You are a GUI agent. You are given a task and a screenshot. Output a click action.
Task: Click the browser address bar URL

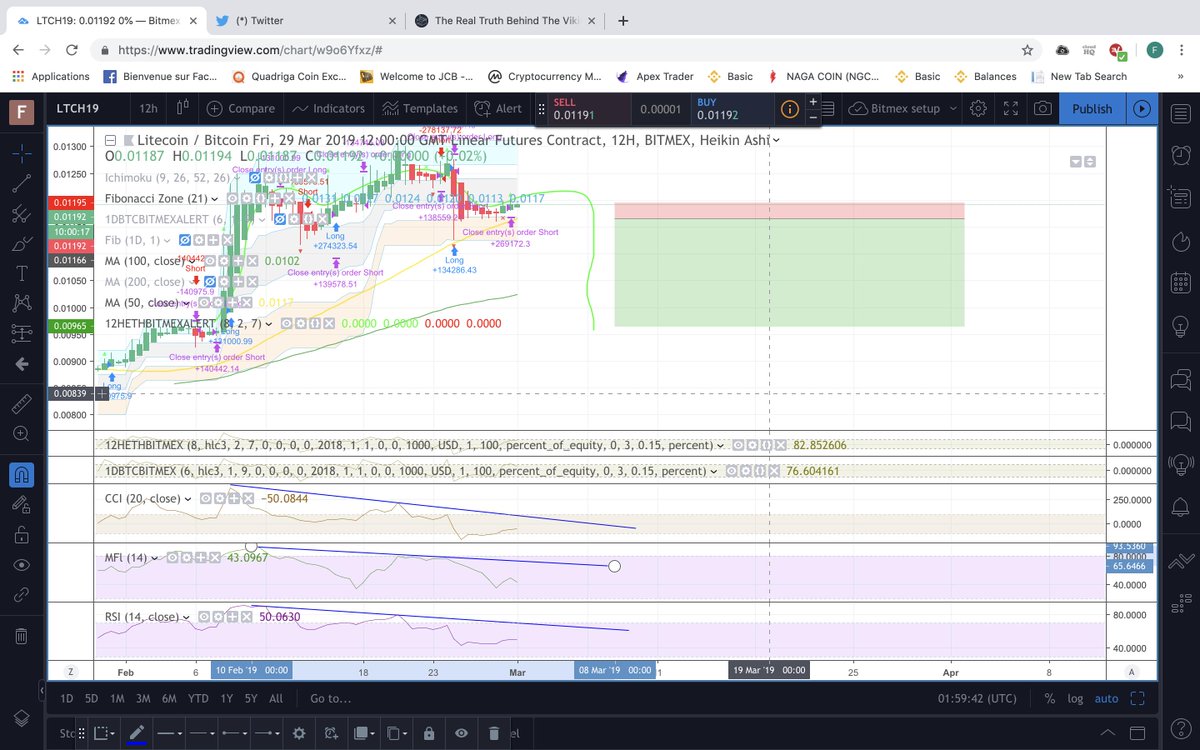(x=250, y=49)
